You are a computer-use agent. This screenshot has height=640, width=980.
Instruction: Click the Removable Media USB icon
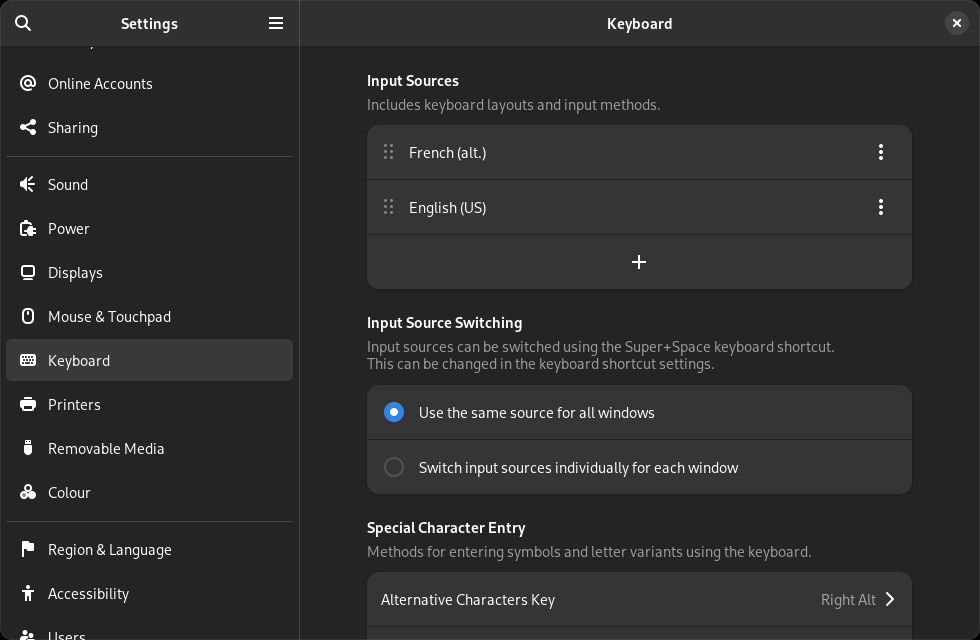28,448
